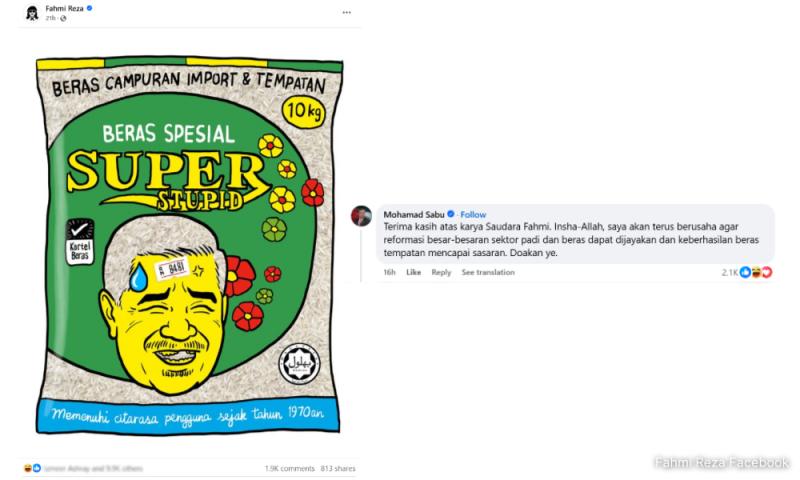The height and width of the screenshot is (480, 800).
Task: Reply to Mohamad Sabu's comment
Action: click(441, 272)
